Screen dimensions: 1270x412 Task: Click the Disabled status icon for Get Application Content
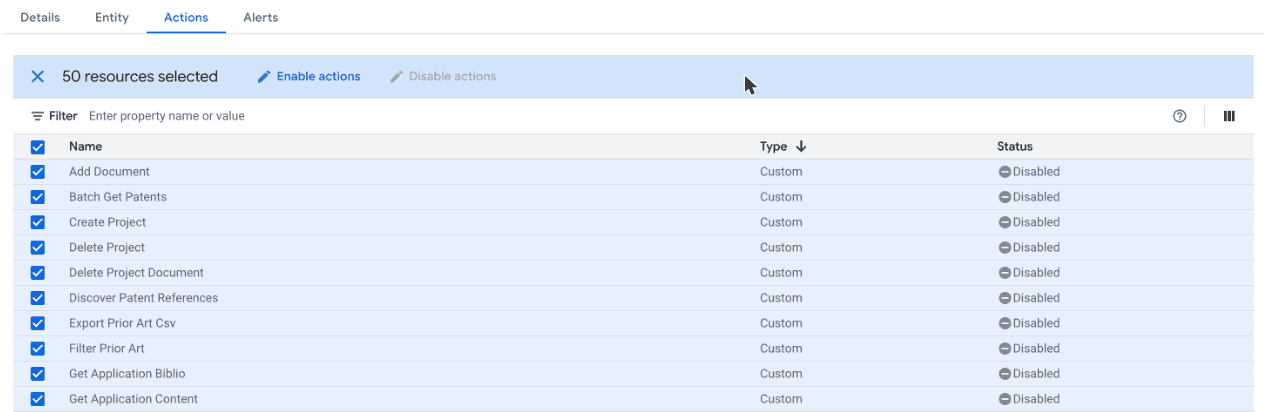point(1005,399)
